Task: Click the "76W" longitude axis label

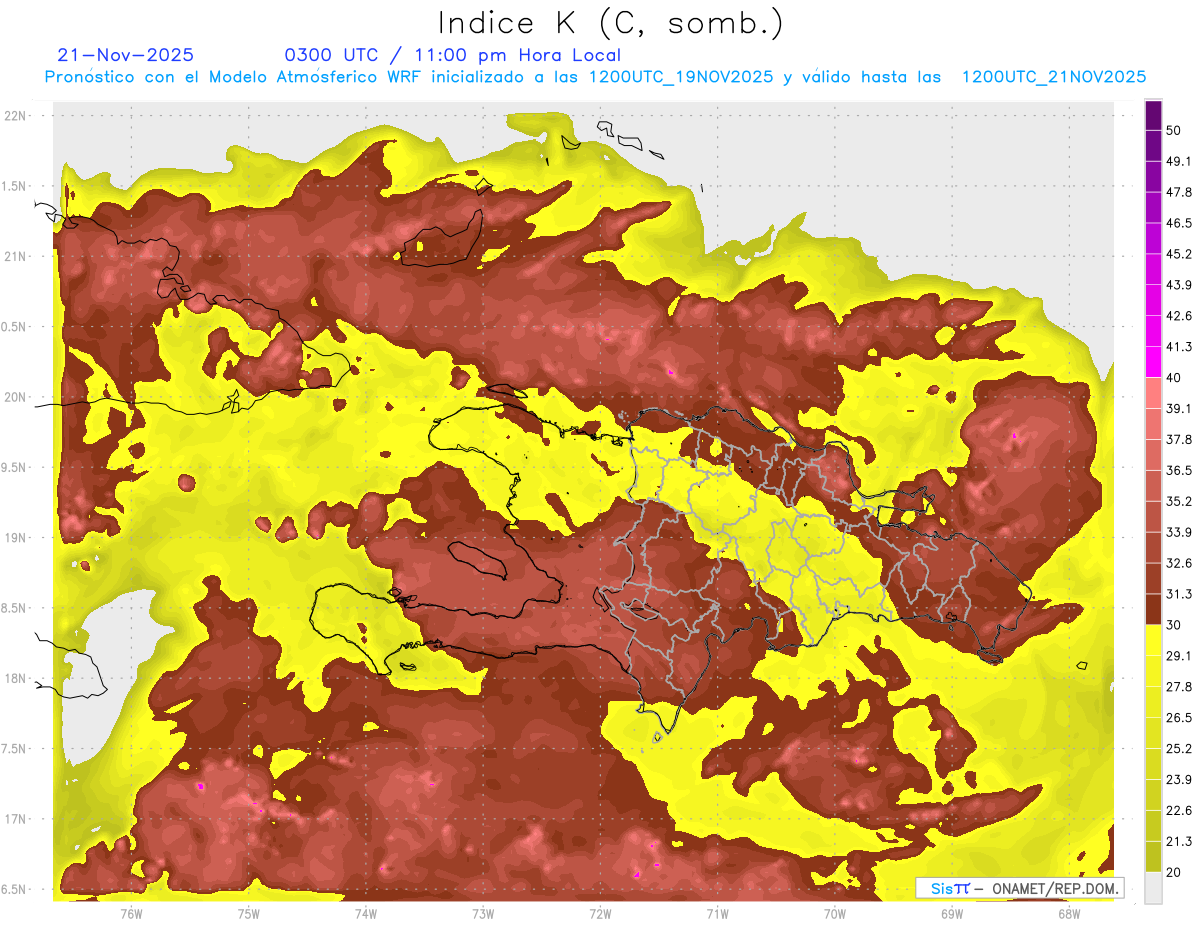Action: [131, 913]
